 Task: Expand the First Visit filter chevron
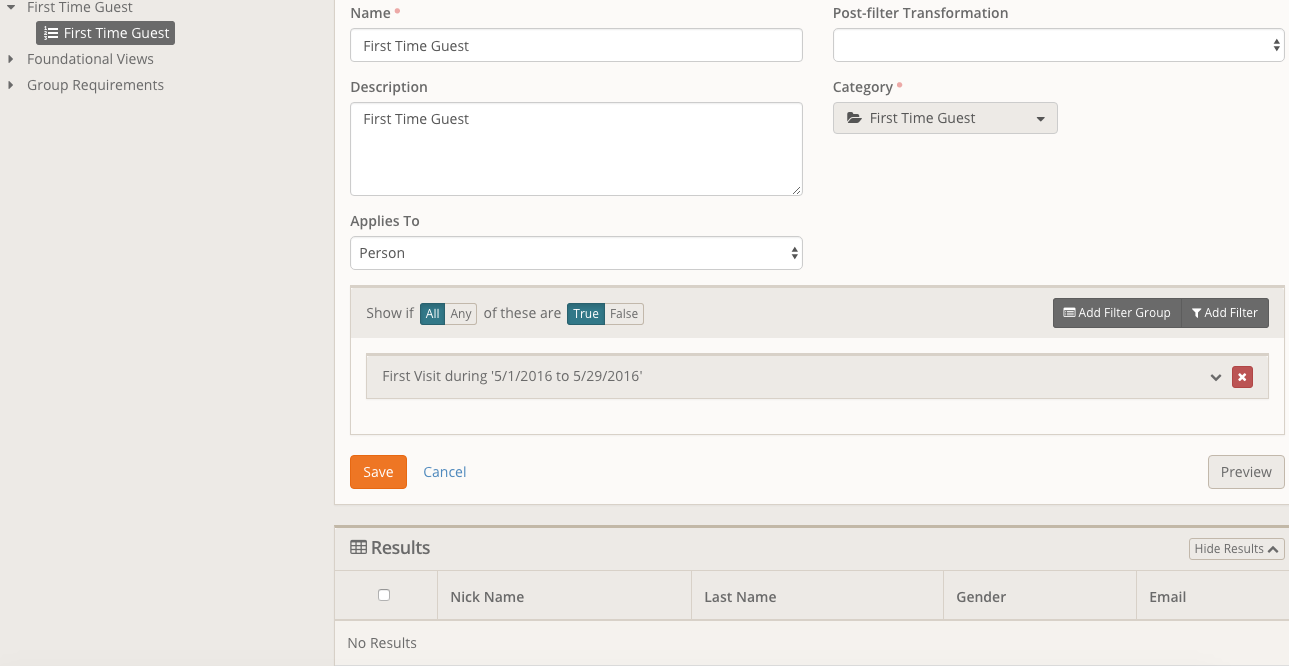[1216, 377]
